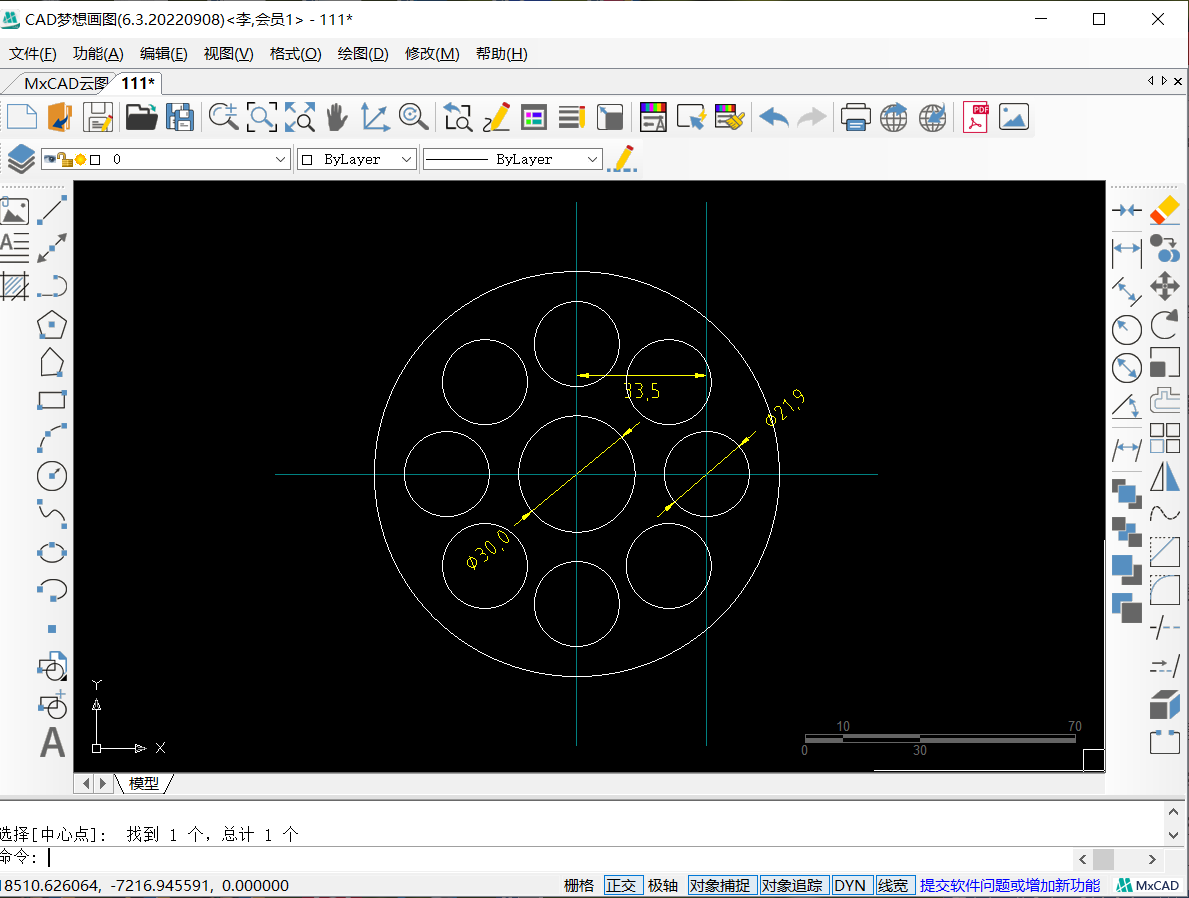Select the ⌀30.0 dimension text in drawing
Viewport: 1189px width, 898px height.
point(488,548)
